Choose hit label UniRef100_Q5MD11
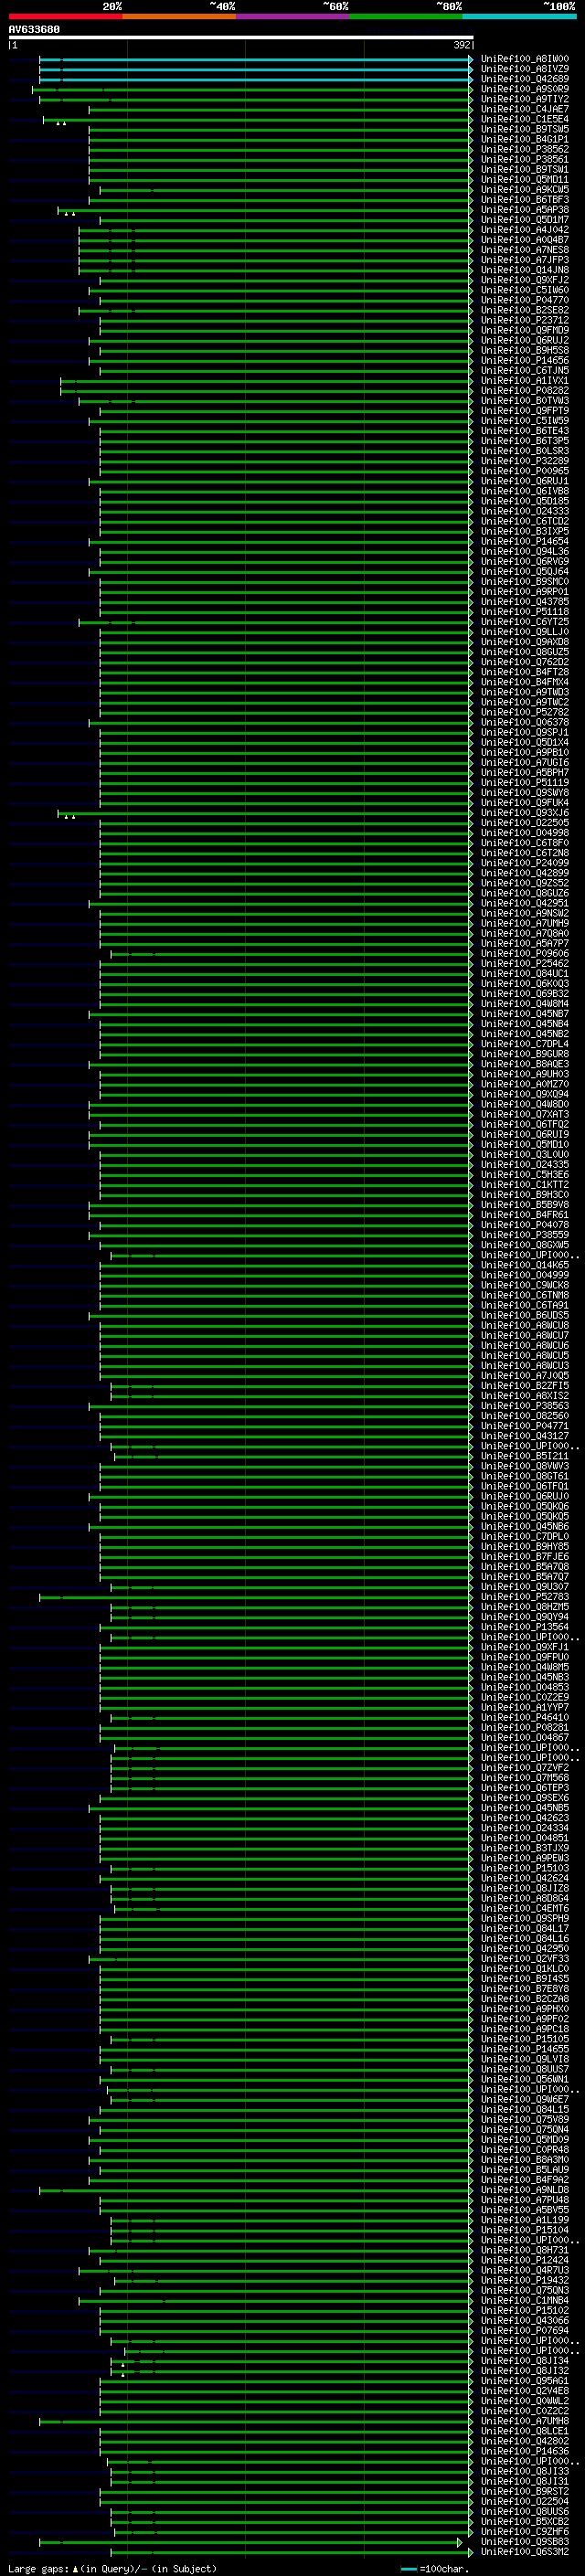Screen dimensions: 585x2576 pos(525,180)
